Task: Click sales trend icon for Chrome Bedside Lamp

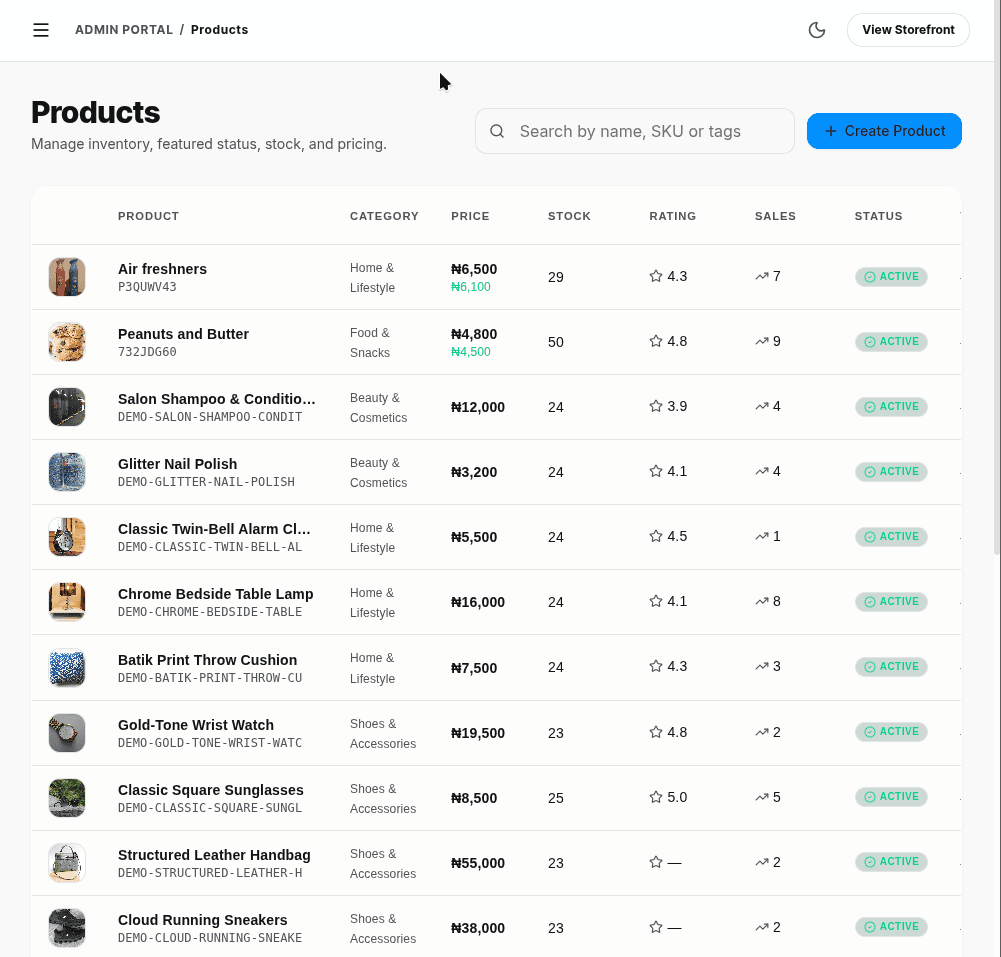Action: click(x=762, y=601)
